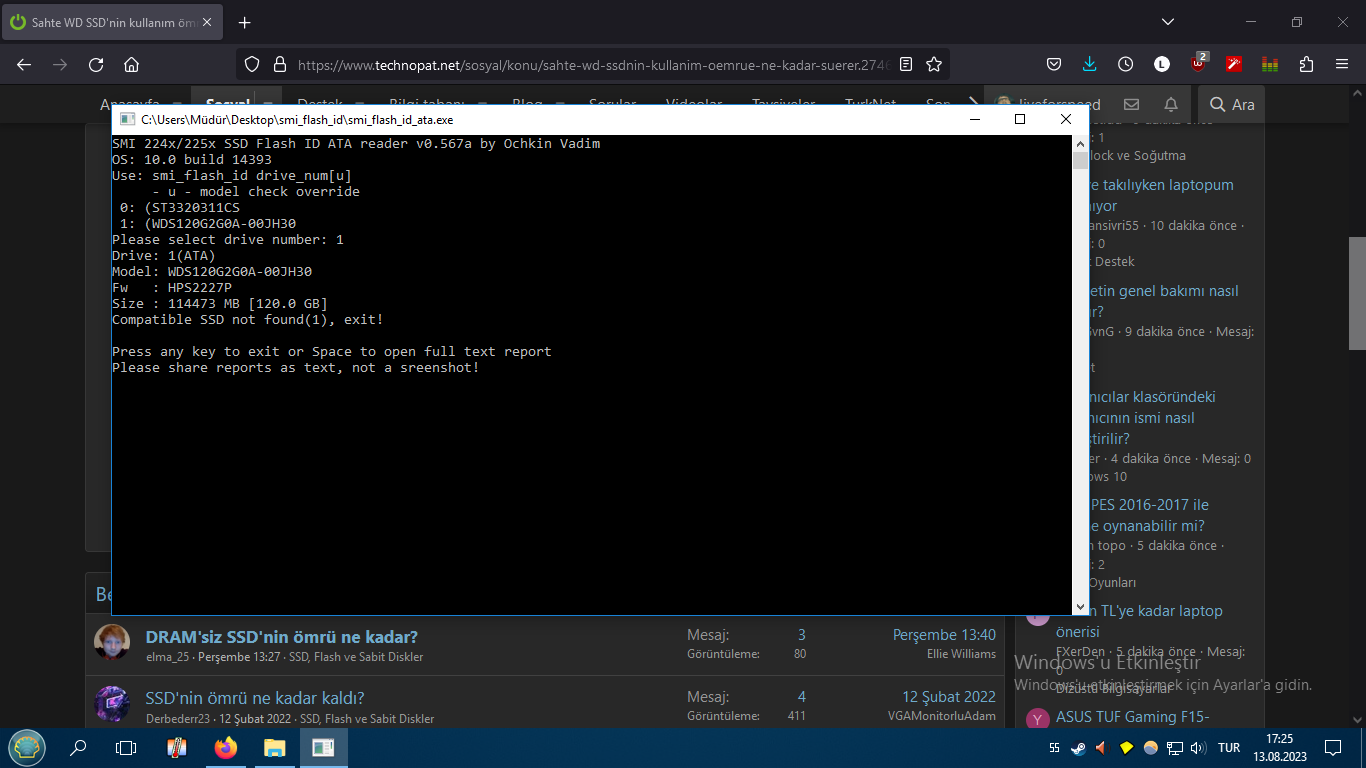Open the Windows Action Center
Screen dimensions: 1366x768
1333,748
